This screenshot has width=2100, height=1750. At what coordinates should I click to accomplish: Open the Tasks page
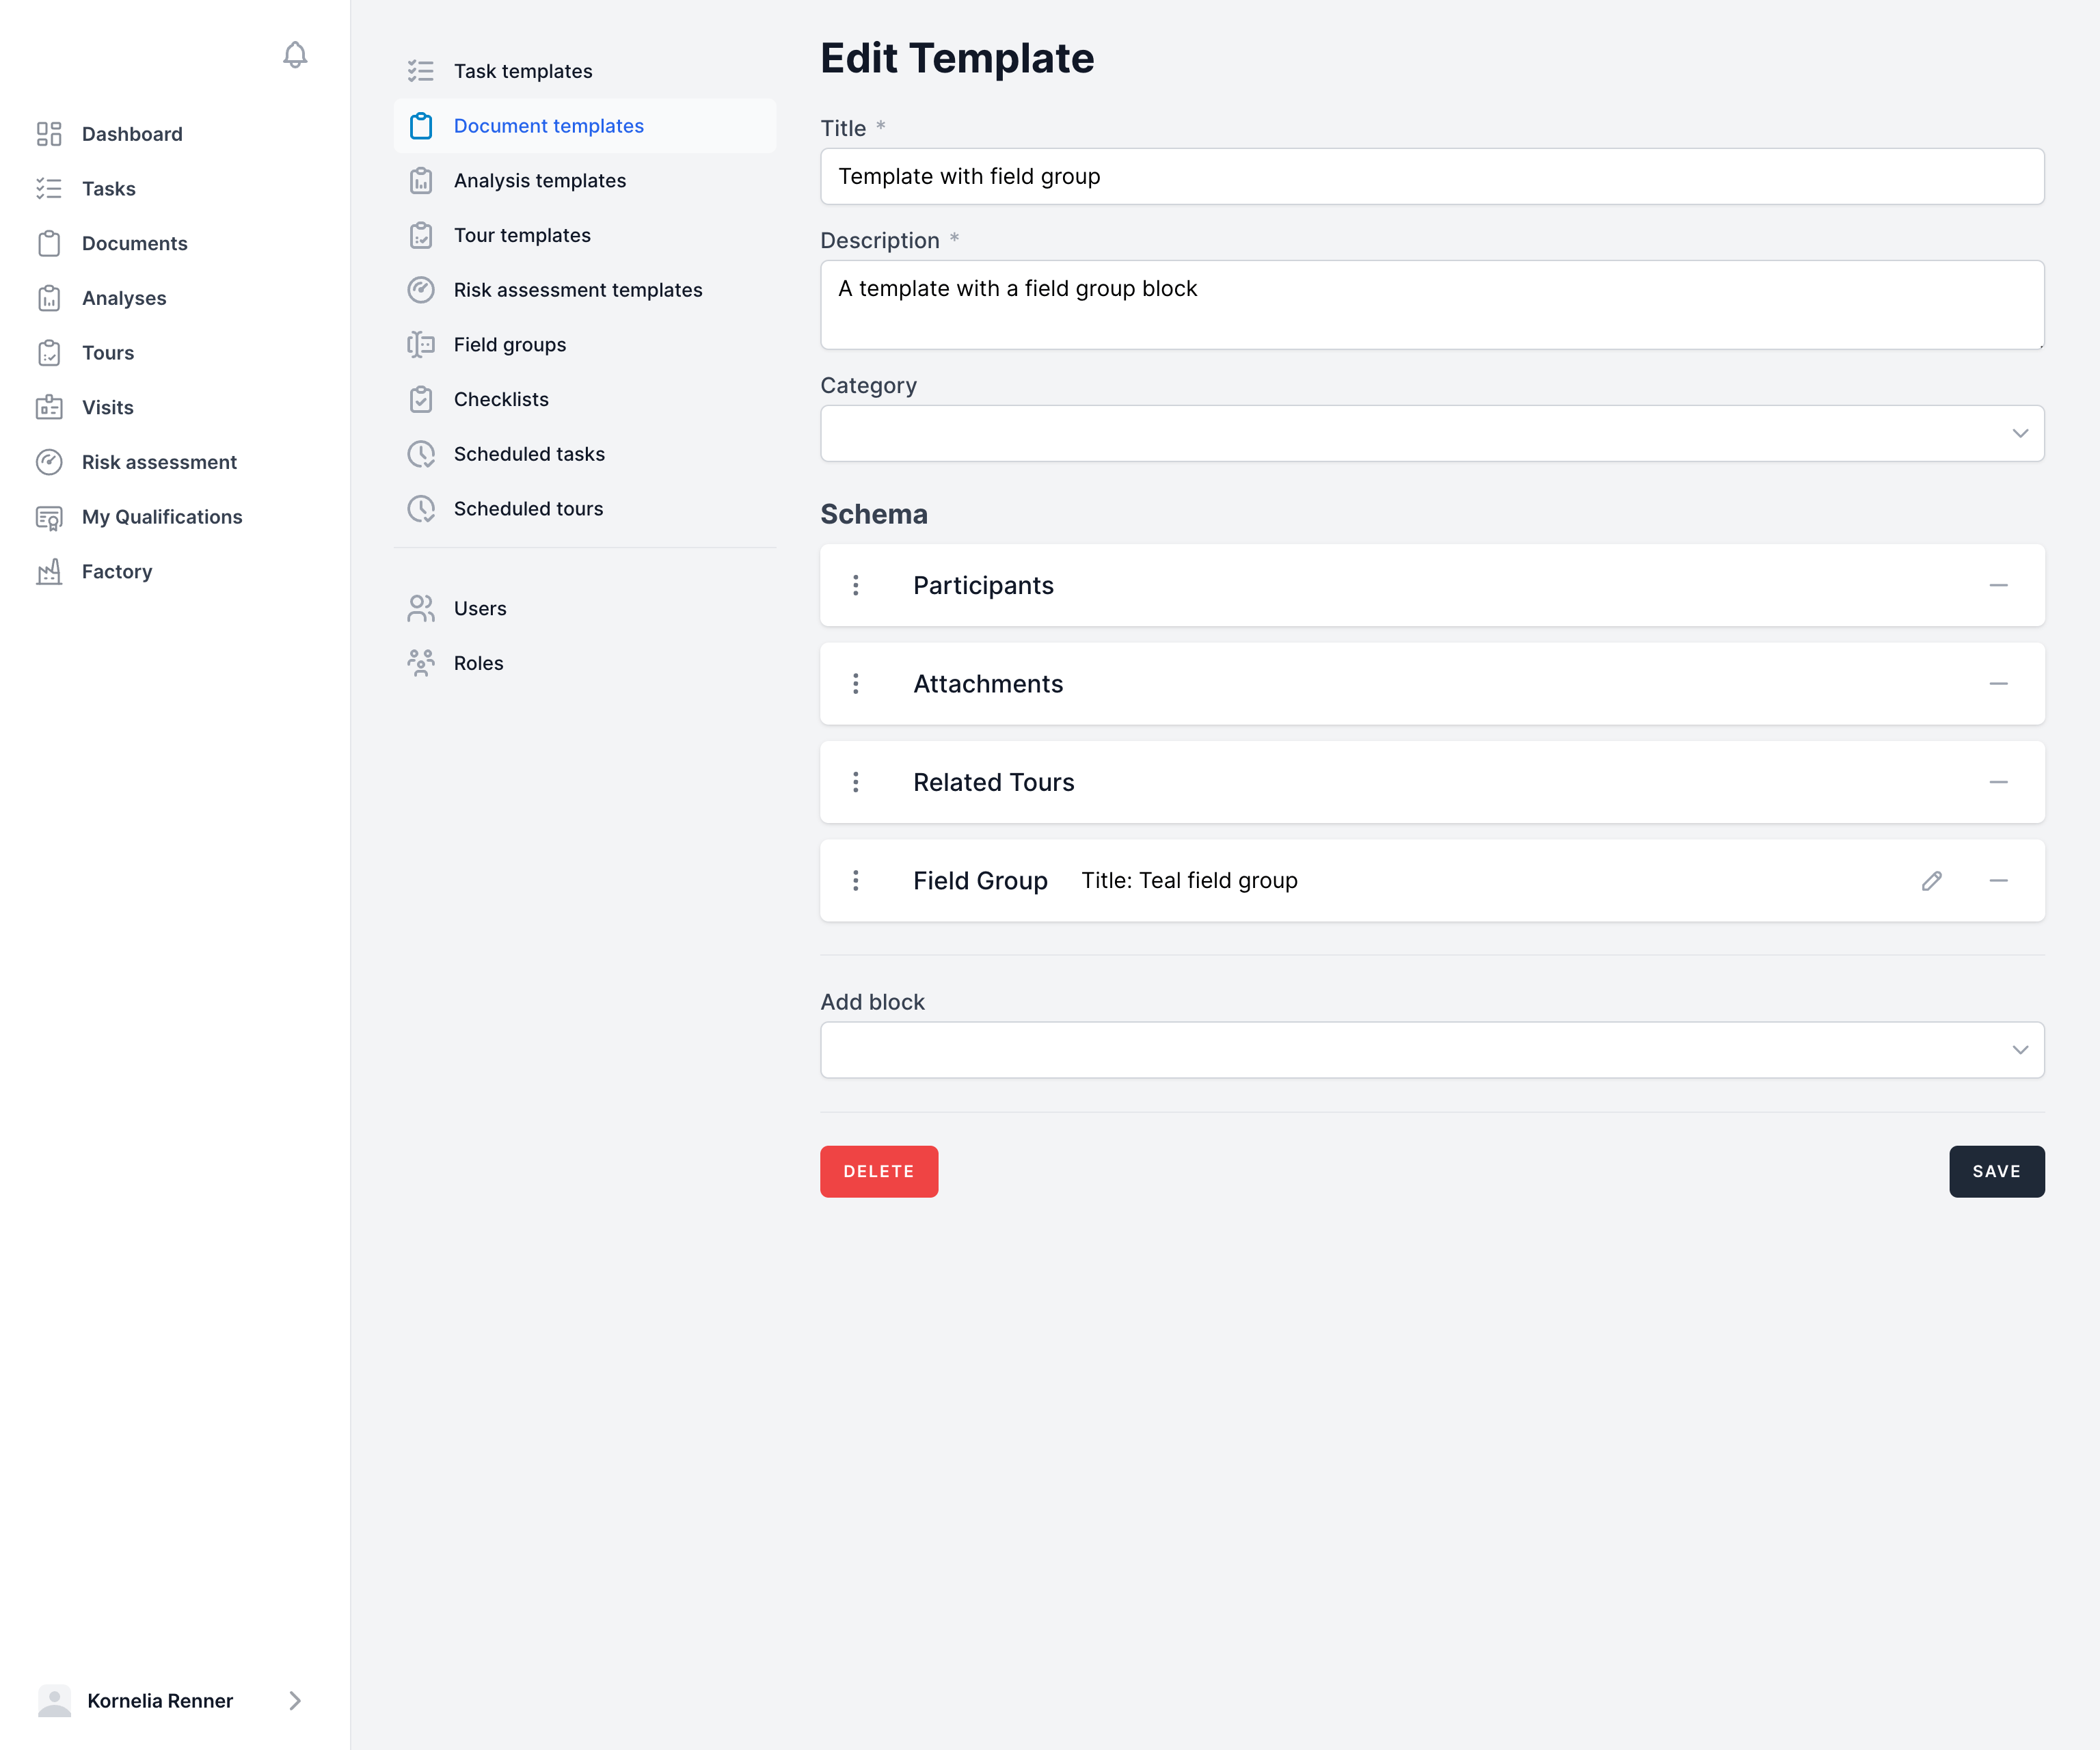pyautogui.click(x=108, y=189)
